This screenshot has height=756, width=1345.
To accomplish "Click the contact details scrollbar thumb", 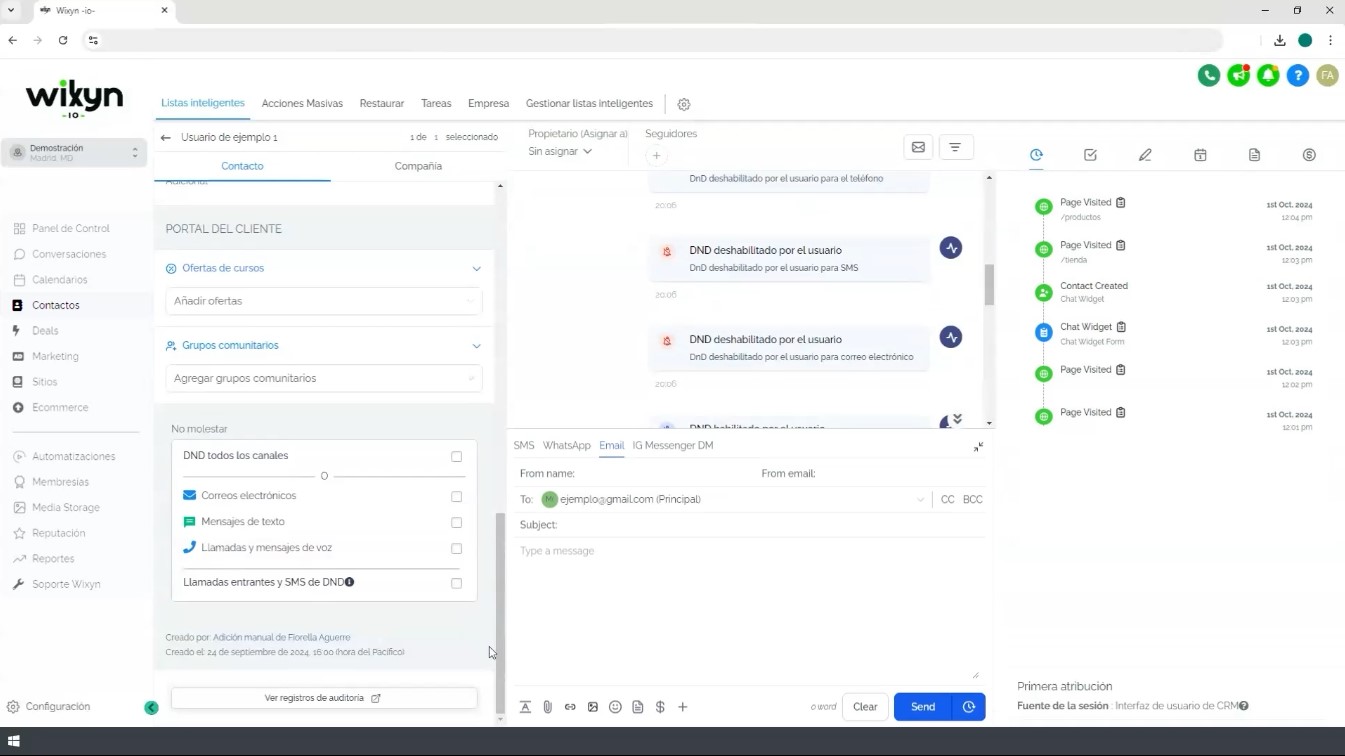I will (x=501, y=611).
